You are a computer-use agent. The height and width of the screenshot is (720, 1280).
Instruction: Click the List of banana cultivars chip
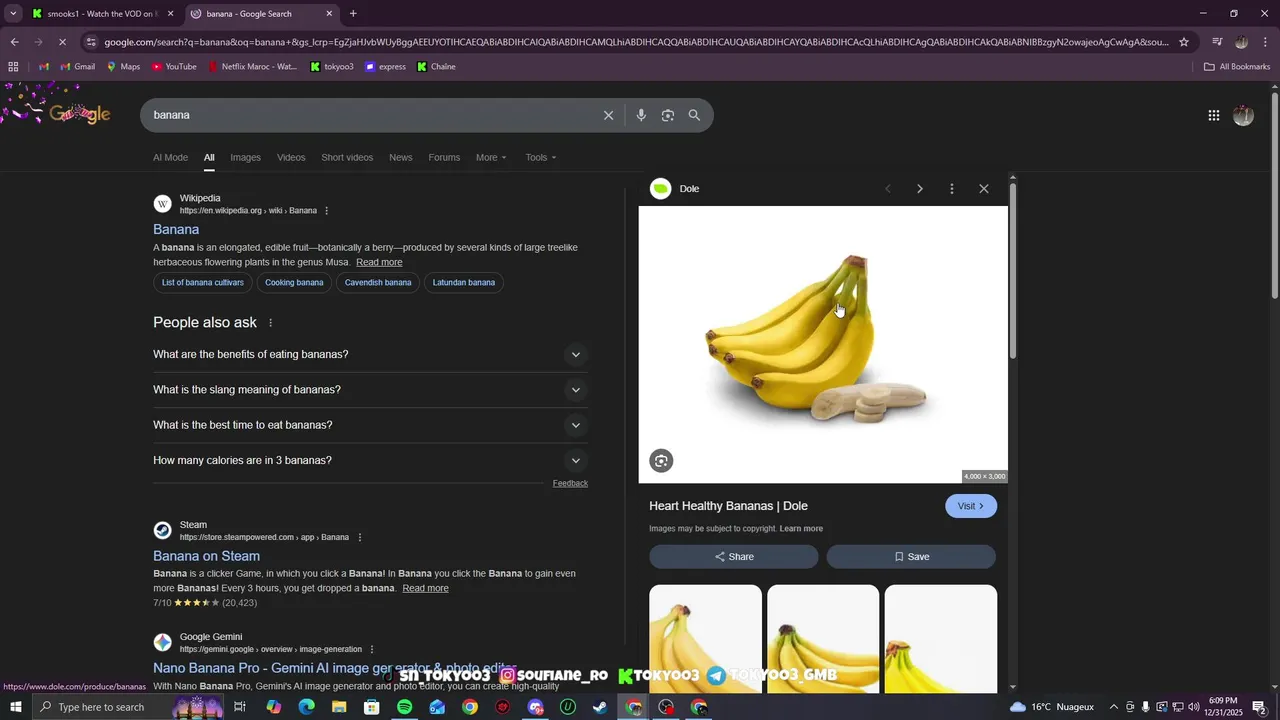[x=203, y=283]
